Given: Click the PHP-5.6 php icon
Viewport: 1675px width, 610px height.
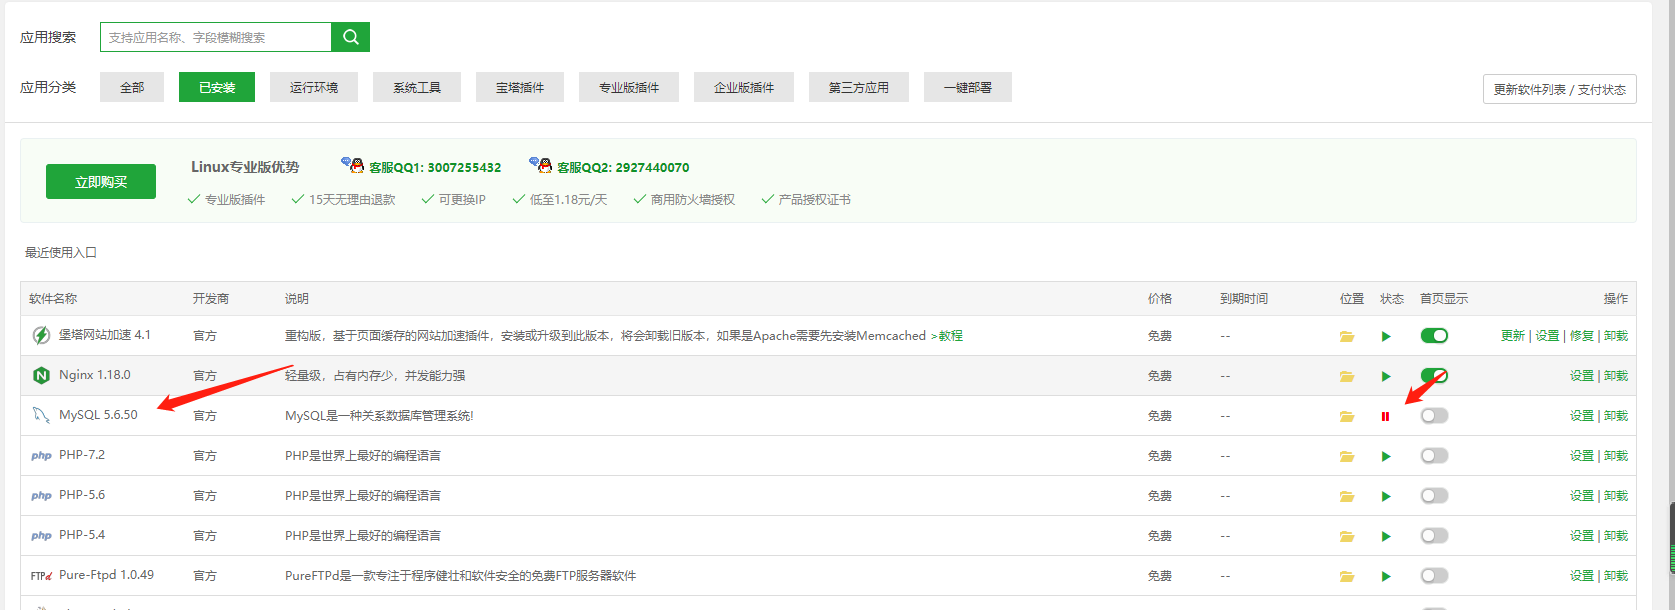Looking at the screenshot, I should click(41, 496).
